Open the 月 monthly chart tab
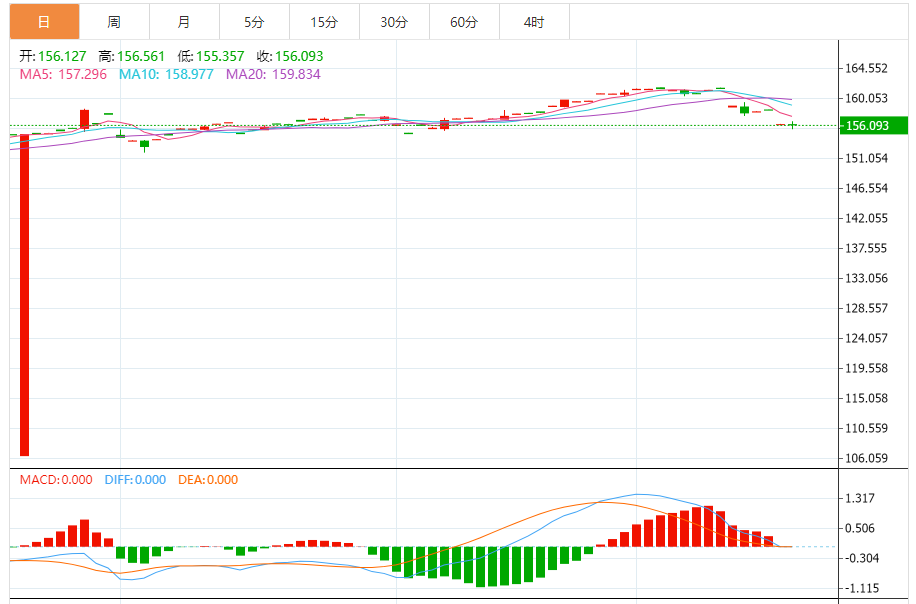Viewport: 916px width, 604px height. point(184,22)
